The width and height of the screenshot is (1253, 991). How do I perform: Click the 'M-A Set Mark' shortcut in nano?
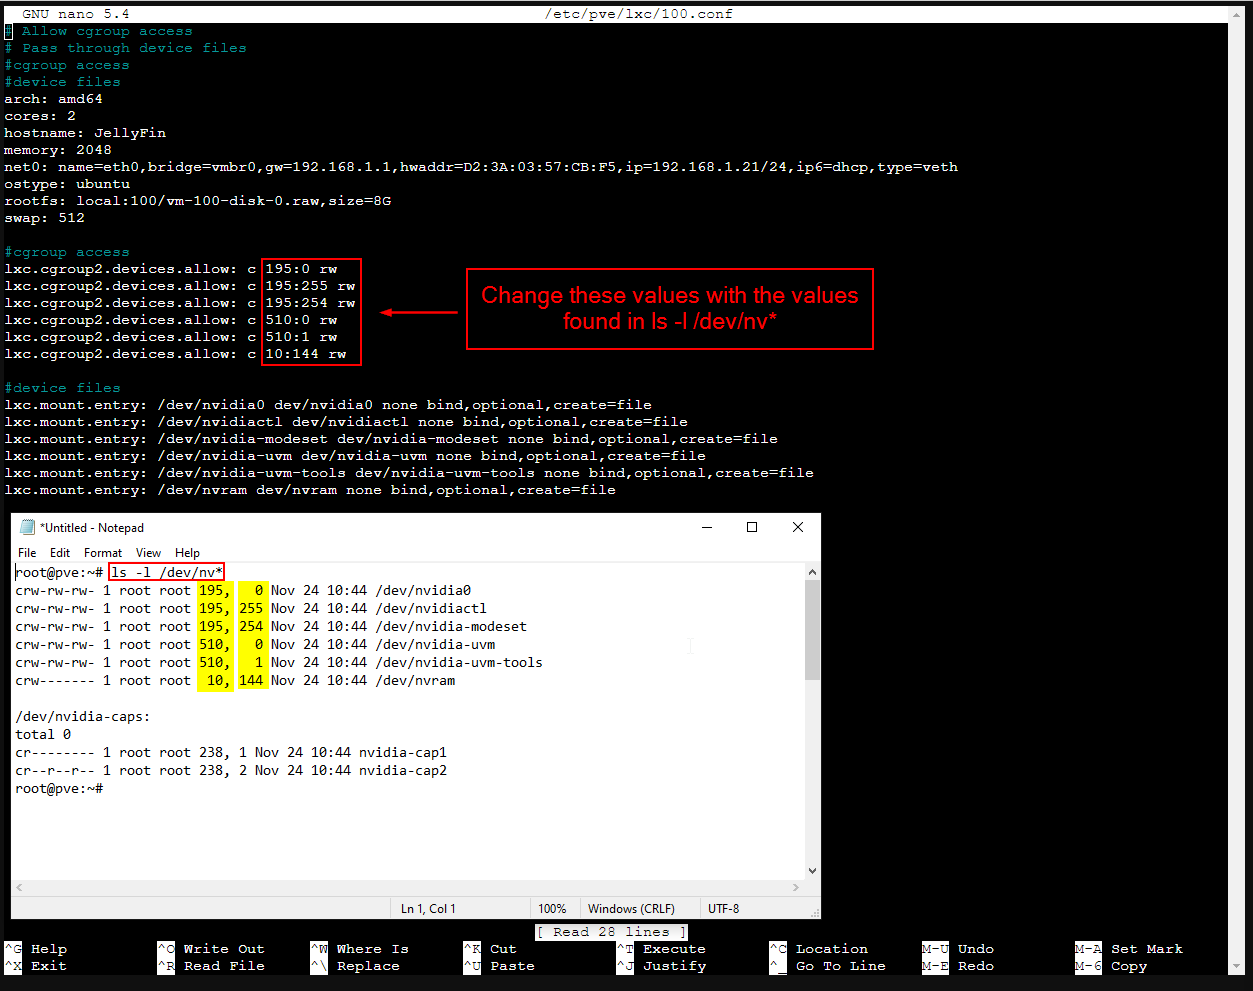tap(1129, 949)
